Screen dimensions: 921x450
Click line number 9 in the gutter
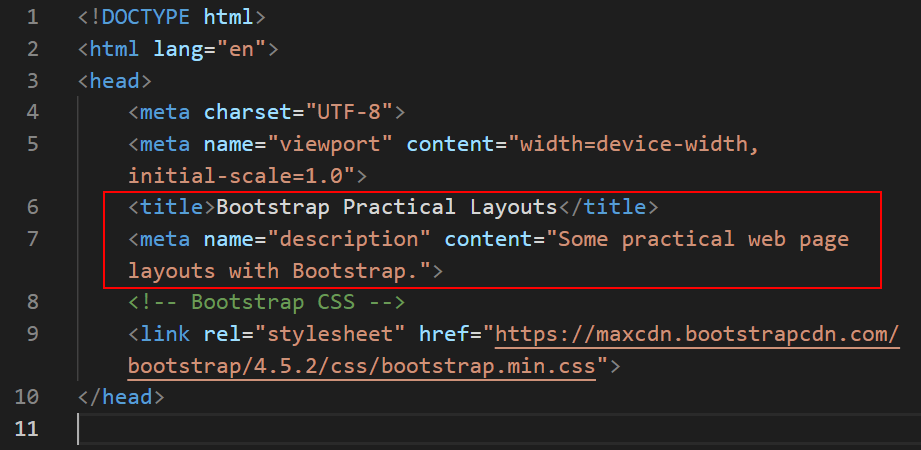tap(33, 333)
